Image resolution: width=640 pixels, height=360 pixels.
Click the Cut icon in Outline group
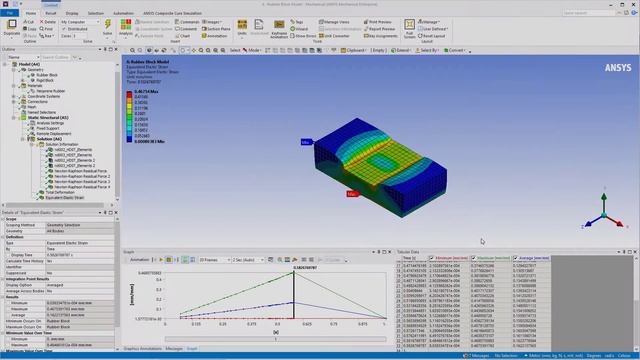[x=29, y=22]
